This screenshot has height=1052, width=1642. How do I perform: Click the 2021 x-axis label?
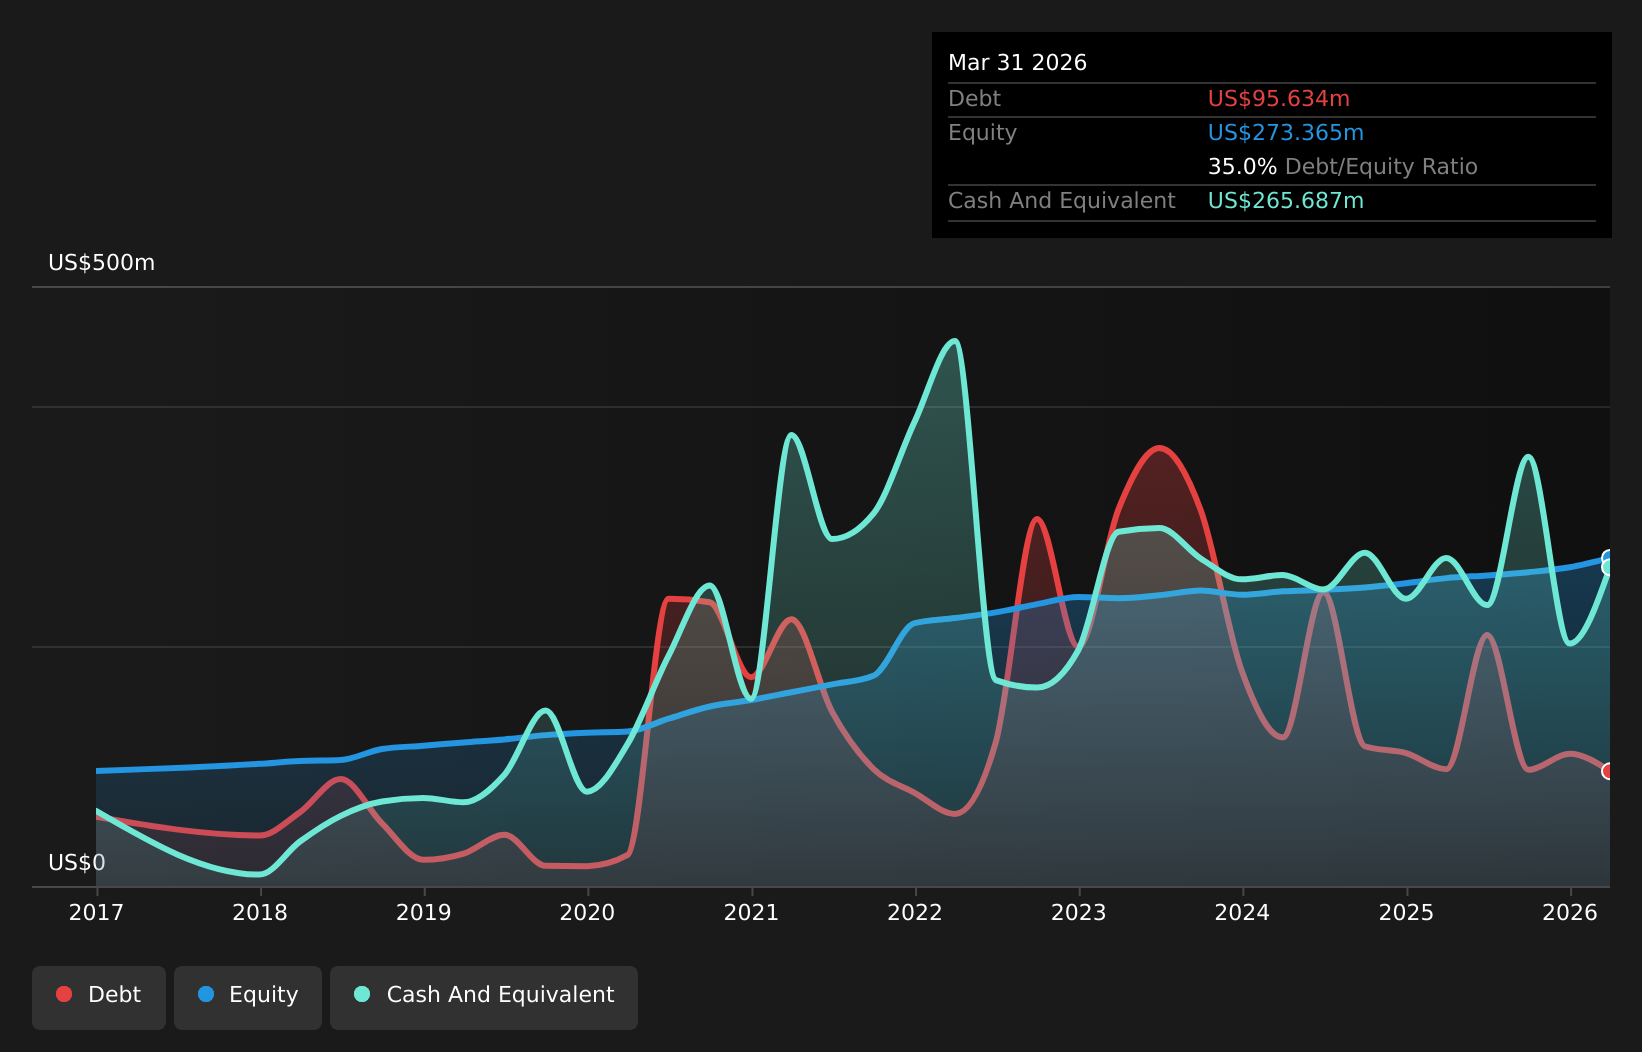[x=751, y=912]
